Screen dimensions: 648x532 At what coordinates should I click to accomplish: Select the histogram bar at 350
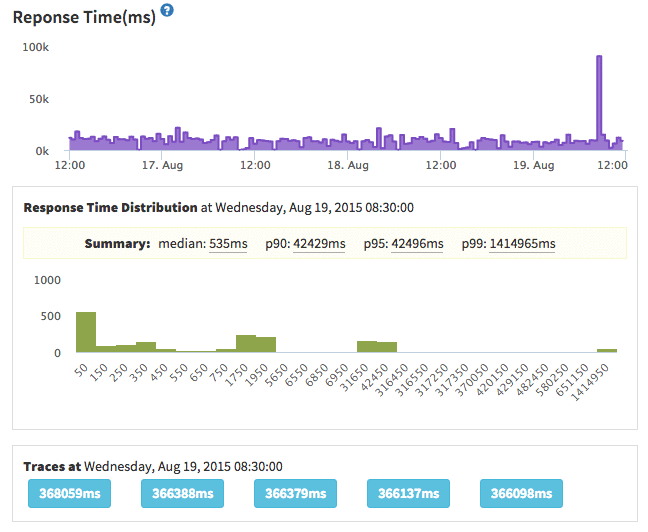(x=146, y=347)
